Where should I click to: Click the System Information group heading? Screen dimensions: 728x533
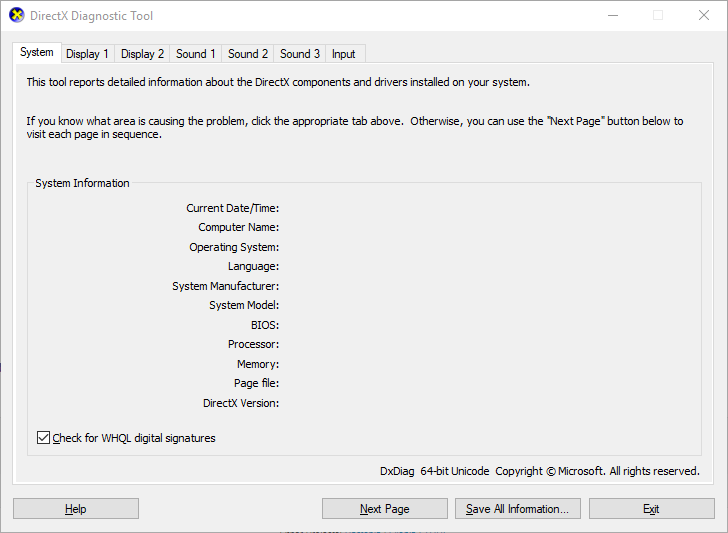(82, 183)
